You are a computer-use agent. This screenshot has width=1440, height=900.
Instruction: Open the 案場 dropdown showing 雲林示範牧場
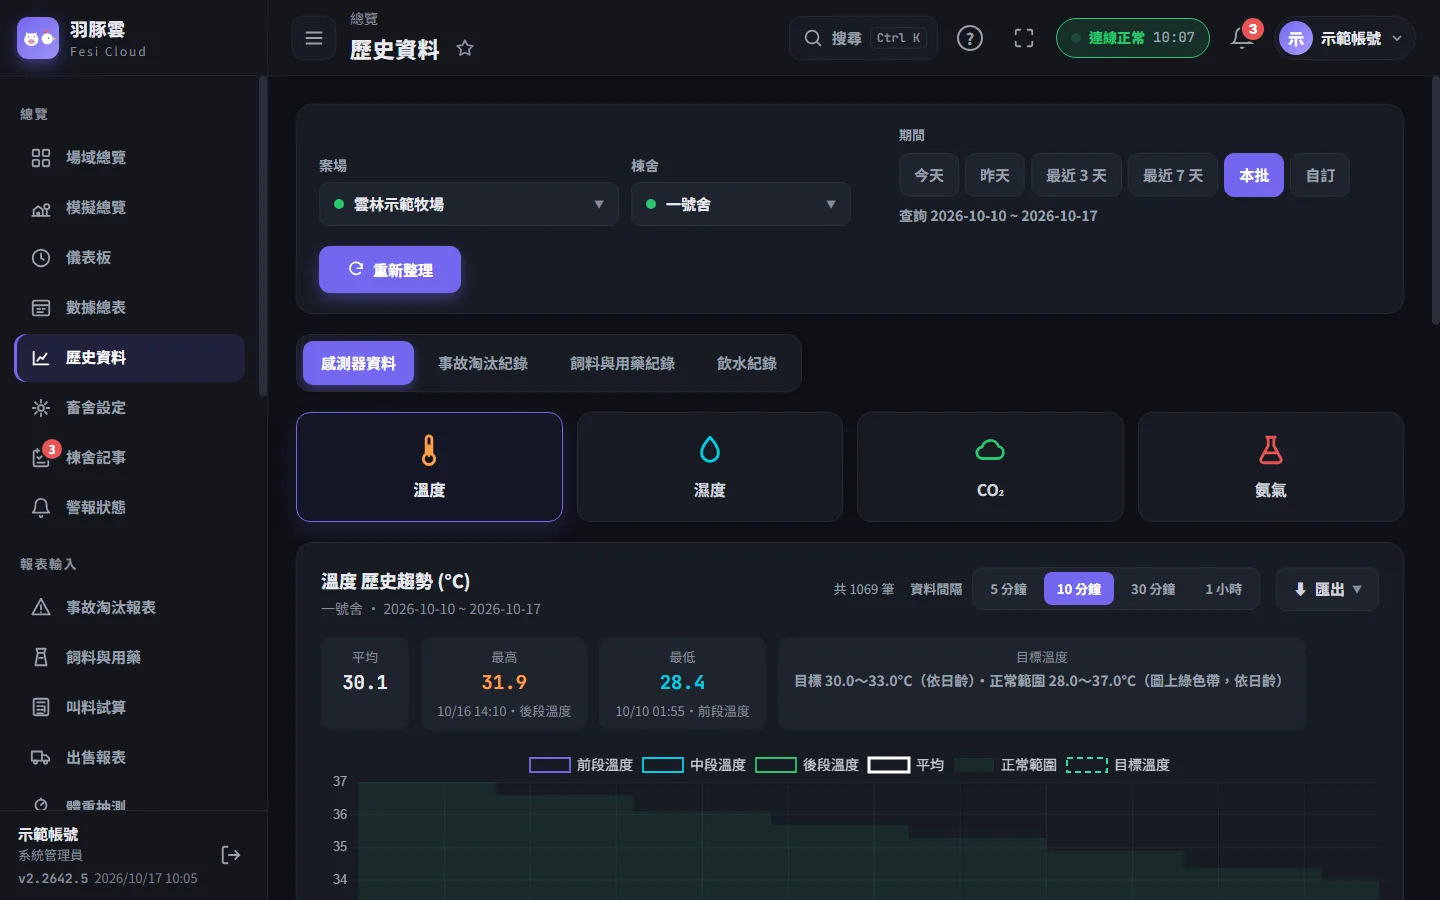pos(469,204)
